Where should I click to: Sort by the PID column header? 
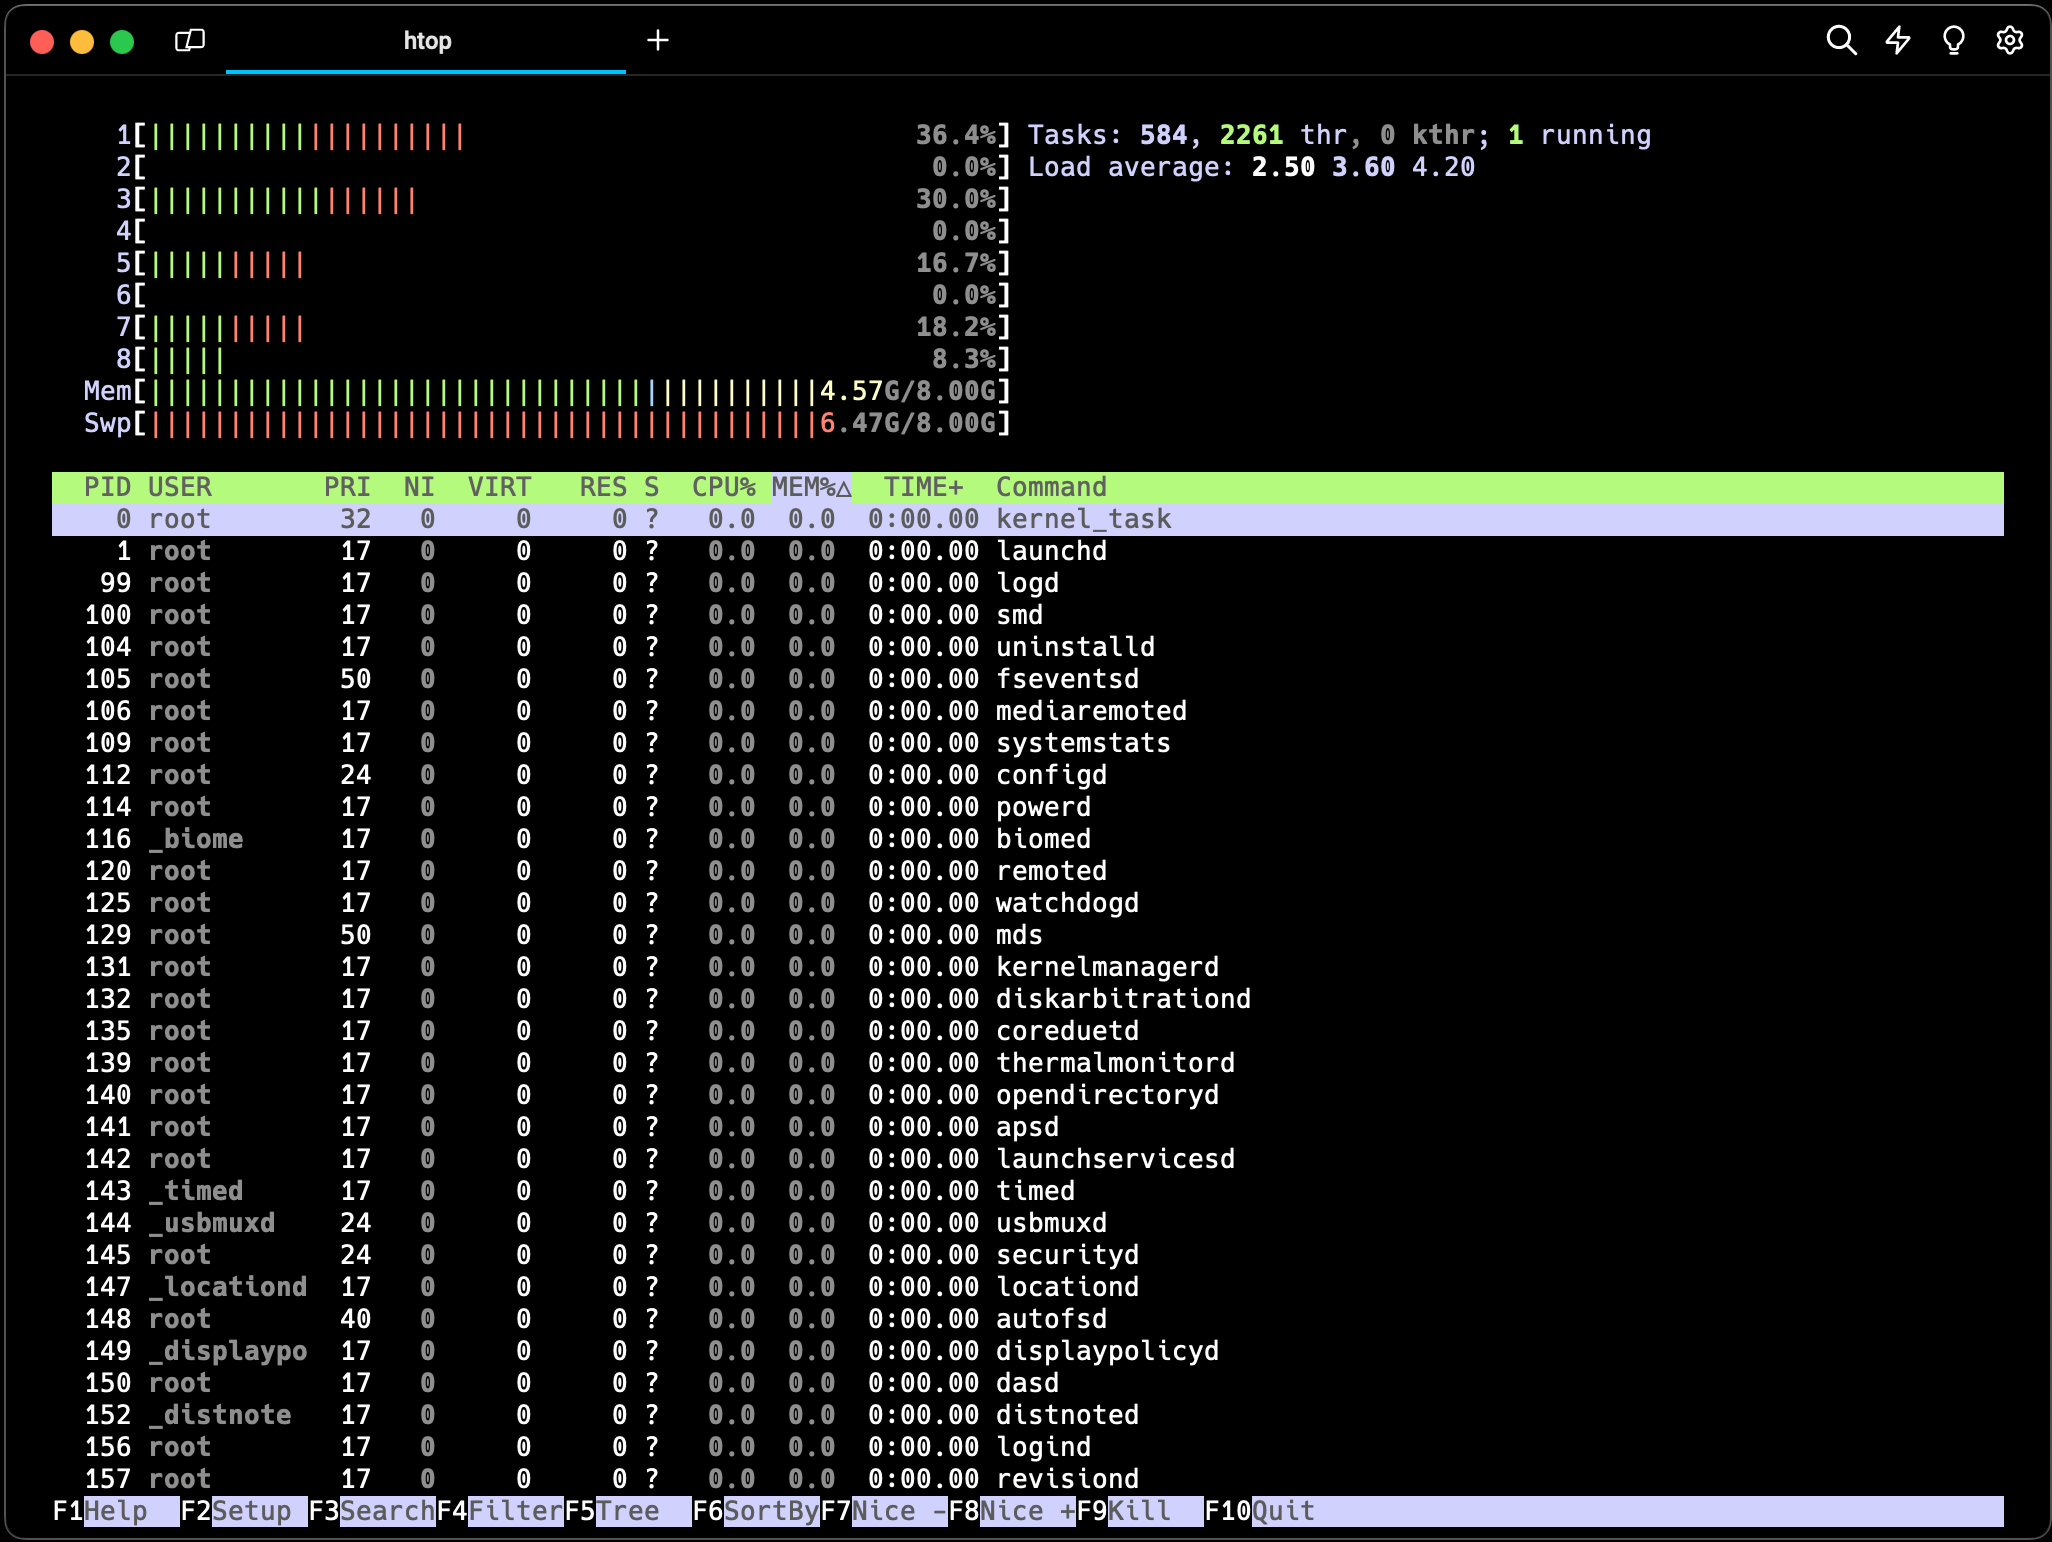coord(108,487)
